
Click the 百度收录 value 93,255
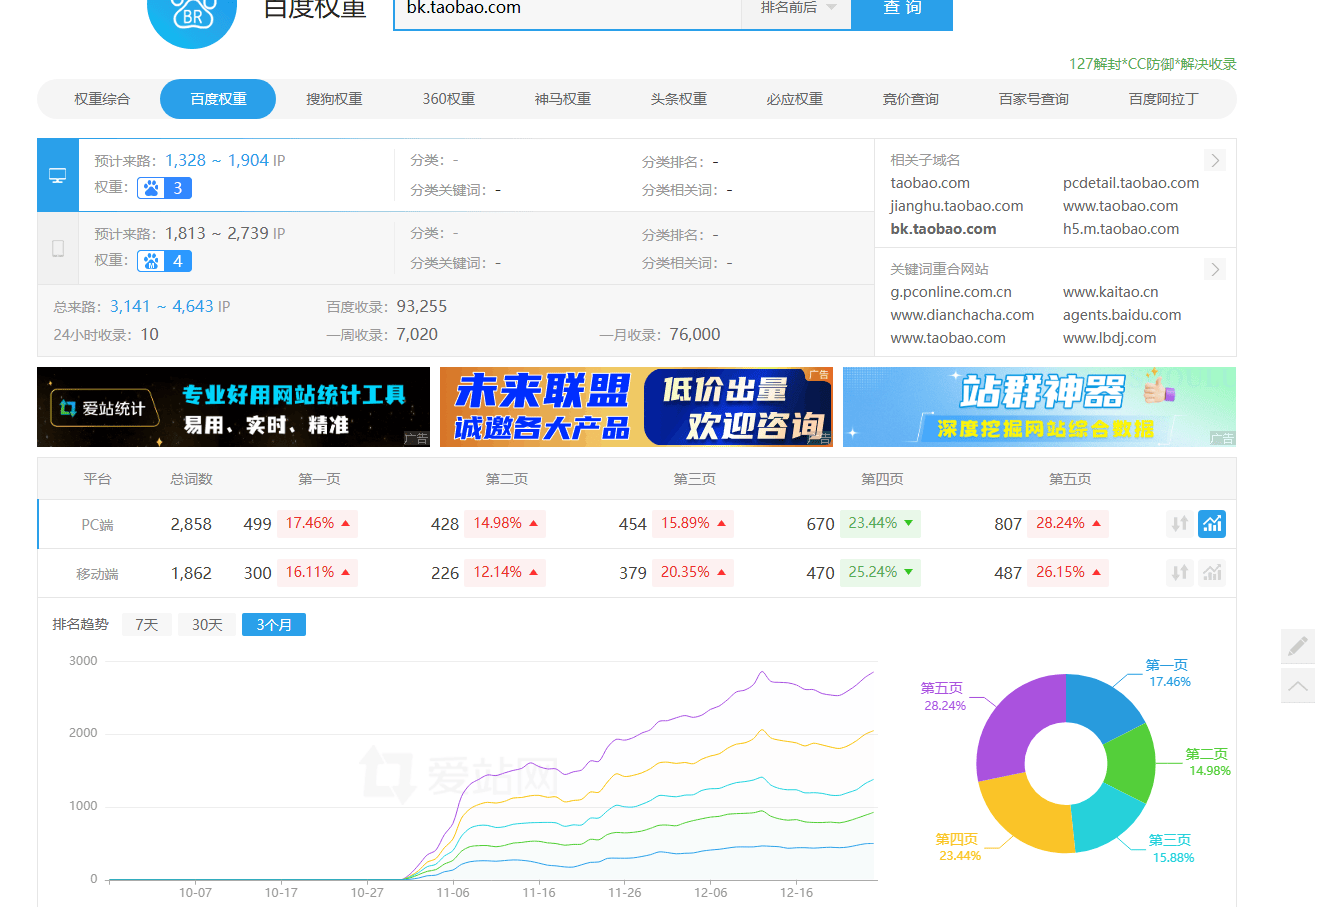point(422,306)
